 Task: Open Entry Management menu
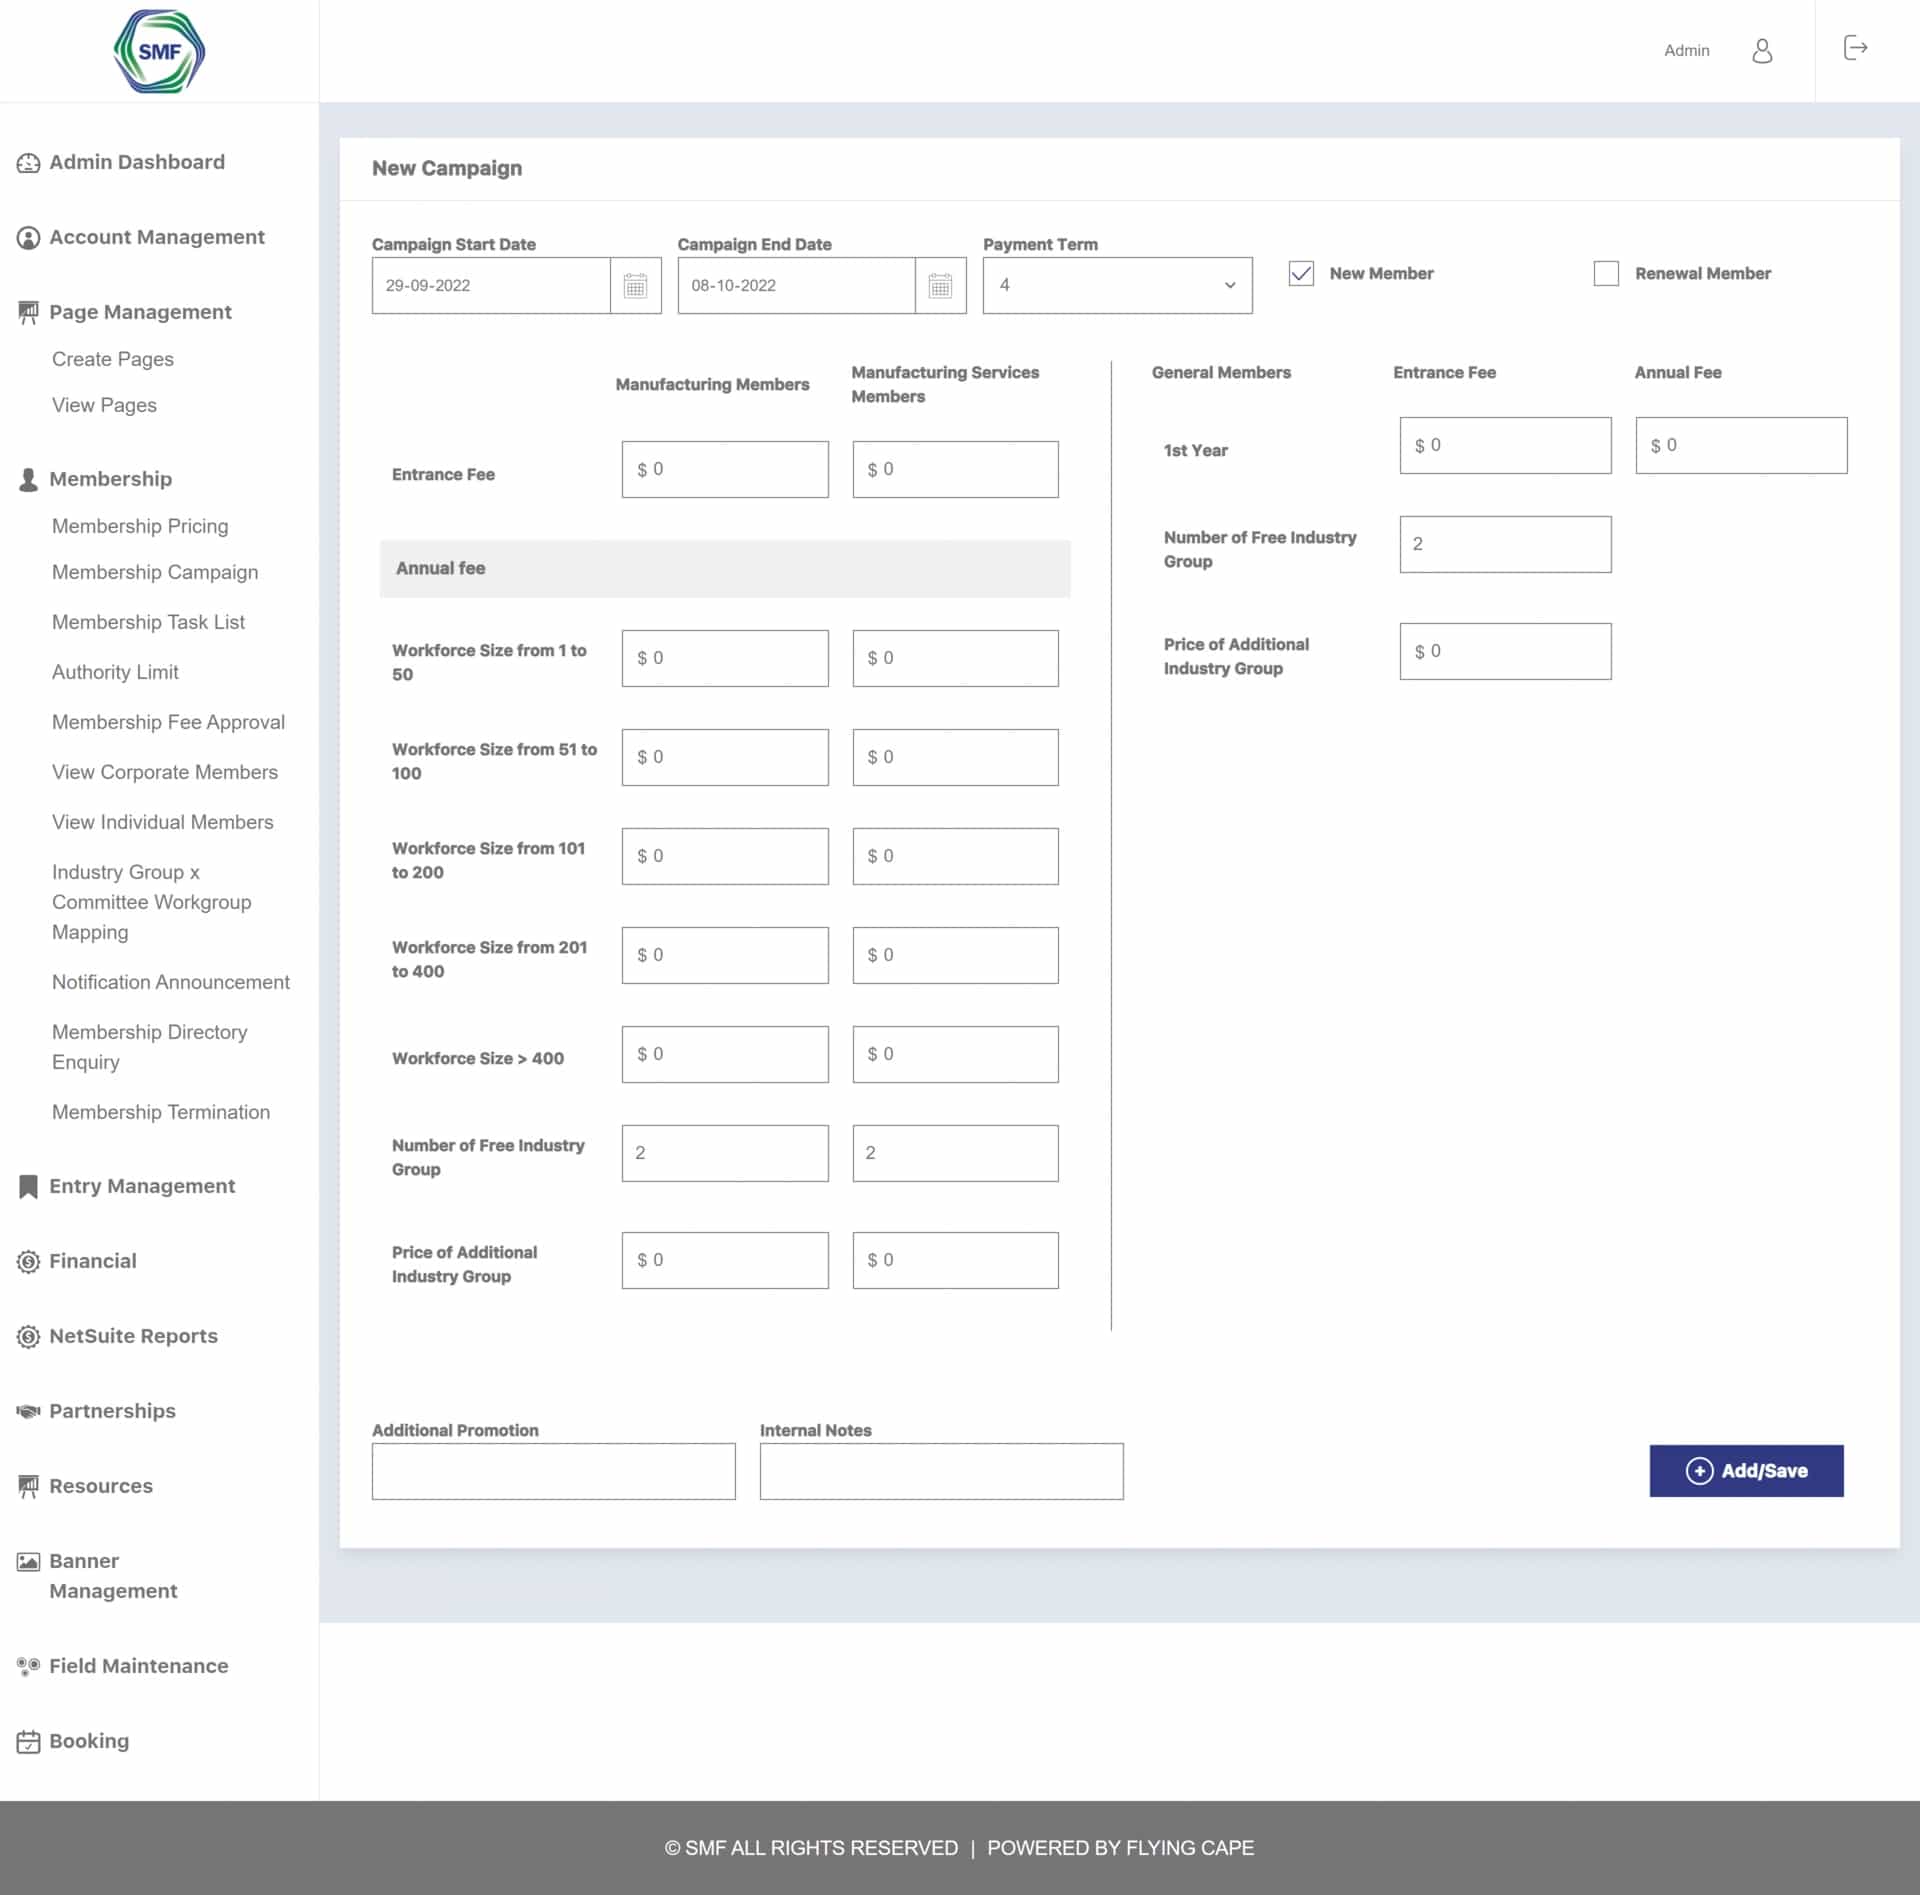point(142,1186)
